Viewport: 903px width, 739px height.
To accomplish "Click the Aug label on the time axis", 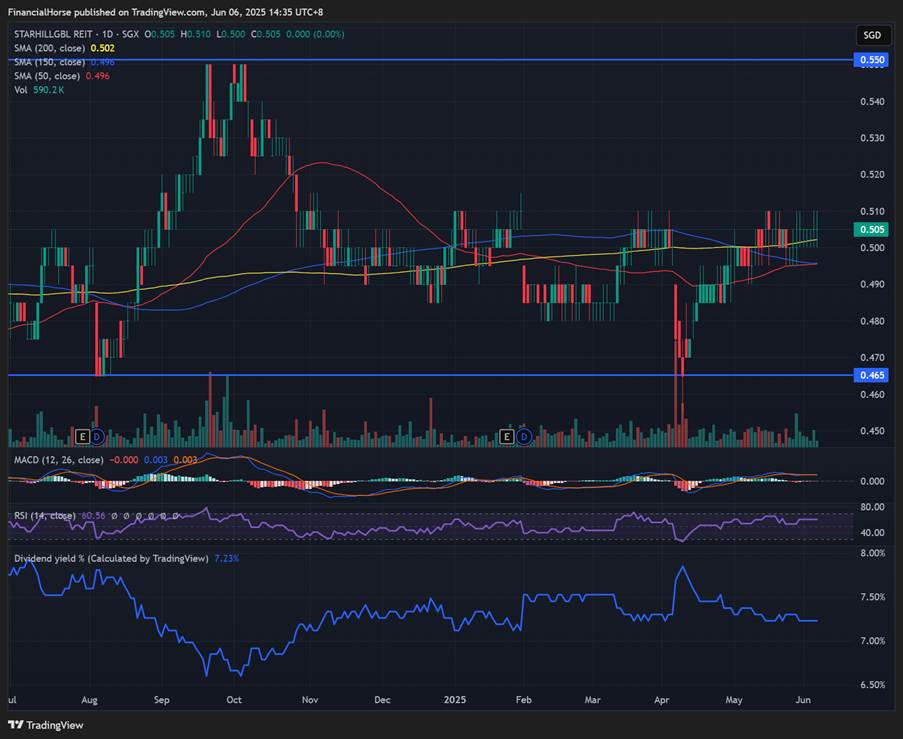I will 89,700.
